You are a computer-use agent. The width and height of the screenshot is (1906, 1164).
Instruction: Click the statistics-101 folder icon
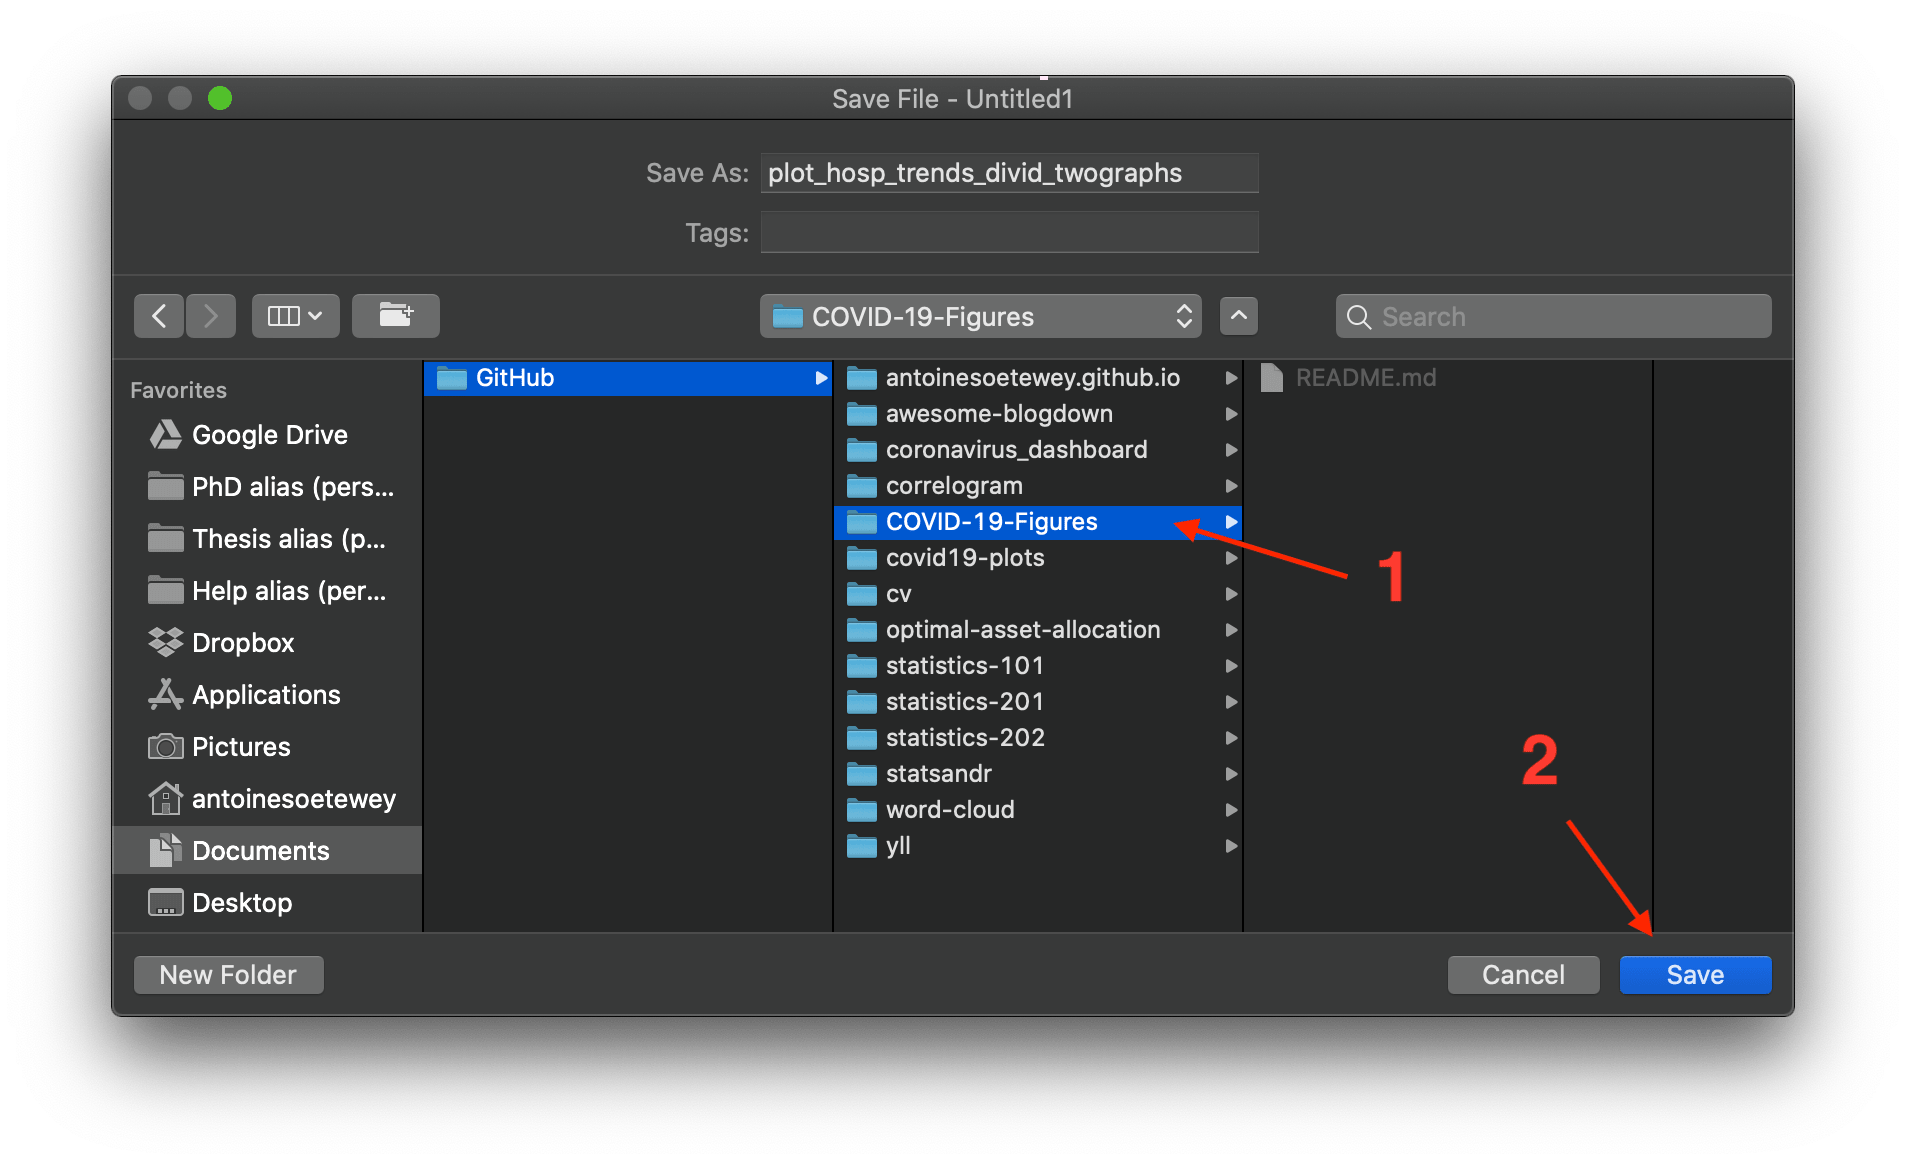coord(862,666)
